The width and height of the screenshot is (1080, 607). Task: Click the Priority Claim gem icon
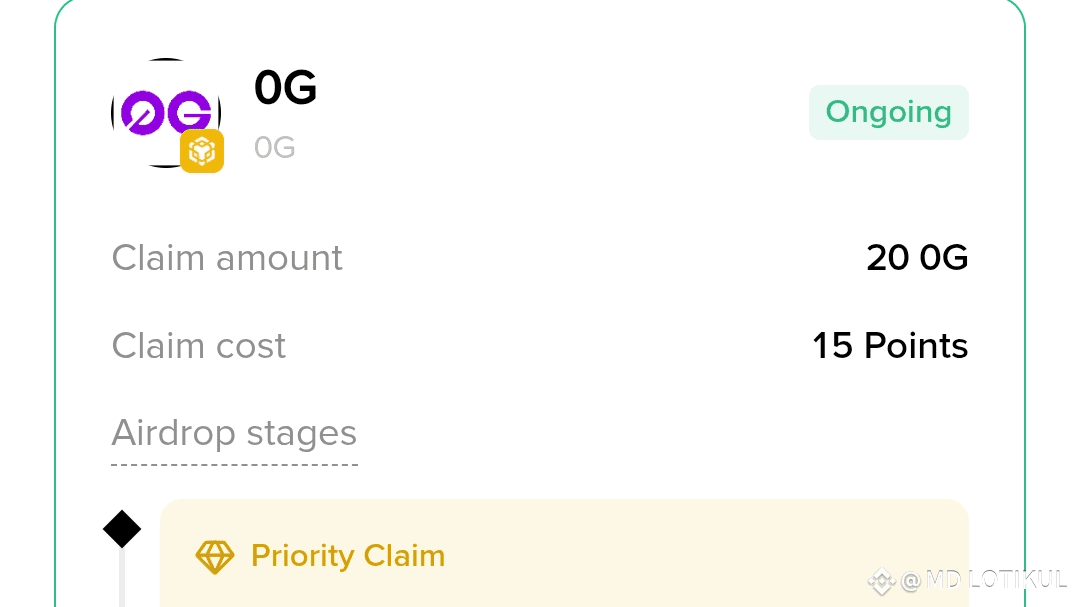[x=214, y=556]
